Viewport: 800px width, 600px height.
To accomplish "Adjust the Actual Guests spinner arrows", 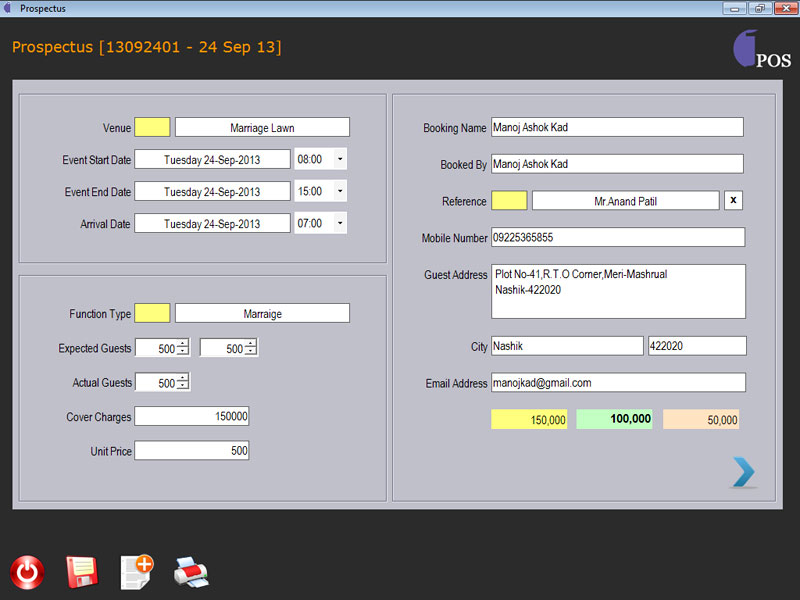I will coord(183,382).
